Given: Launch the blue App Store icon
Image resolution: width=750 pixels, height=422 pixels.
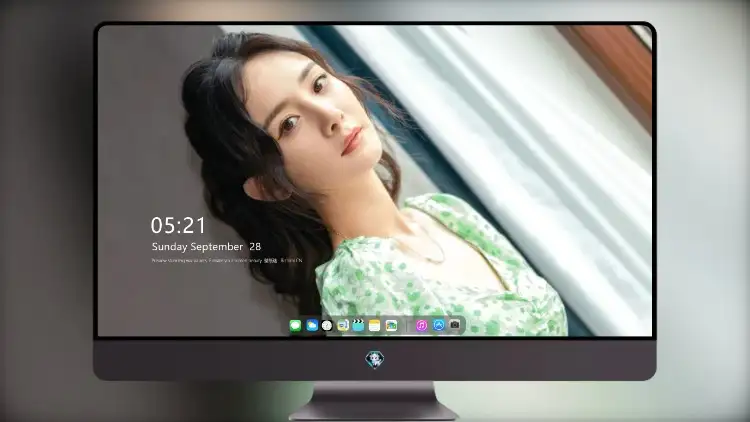Looking at the screenshot, I should [439, 325].
